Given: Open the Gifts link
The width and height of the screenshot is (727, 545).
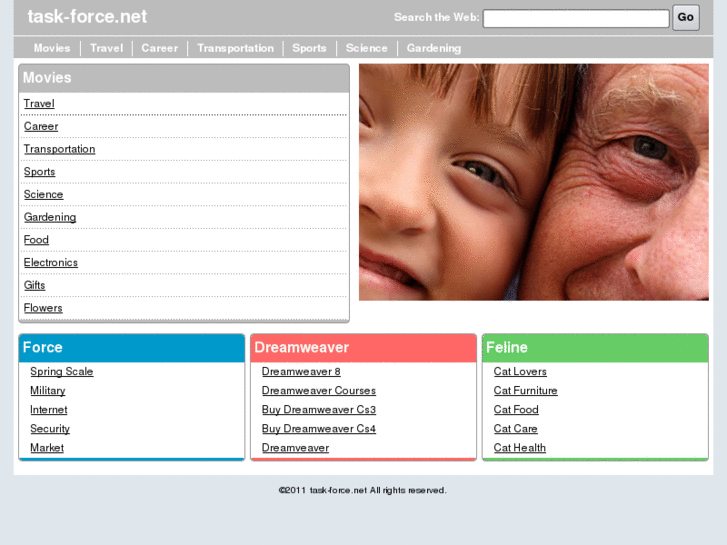Looking at the screenshot, I should tap(34, 285).
